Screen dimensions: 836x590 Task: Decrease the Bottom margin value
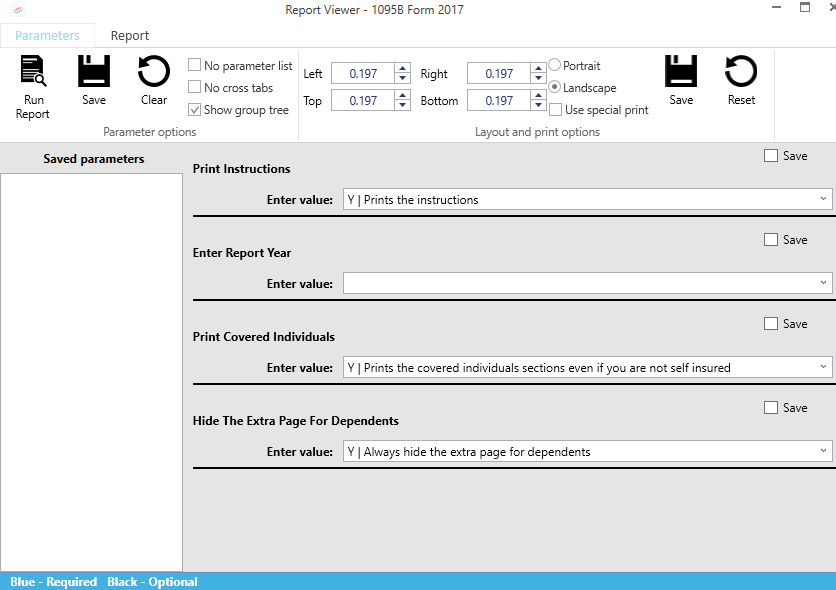538,105
